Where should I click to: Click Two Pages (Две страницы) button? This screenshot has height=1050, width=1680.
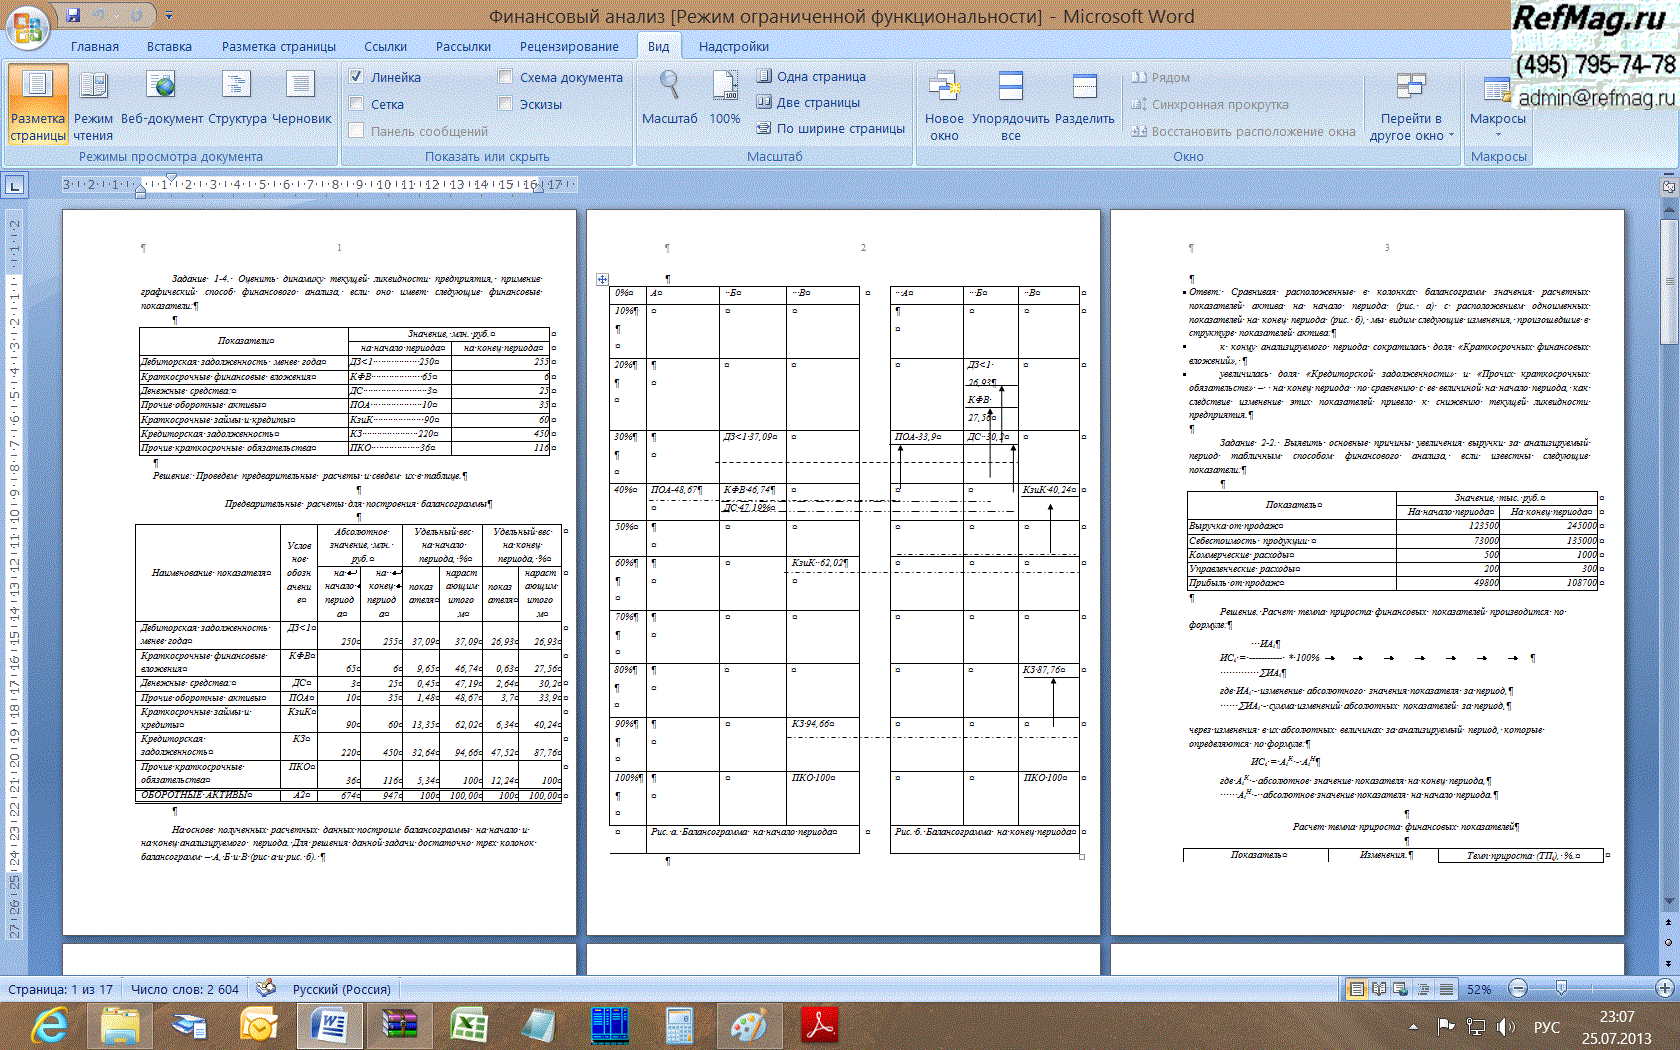[x=808, y=102]
